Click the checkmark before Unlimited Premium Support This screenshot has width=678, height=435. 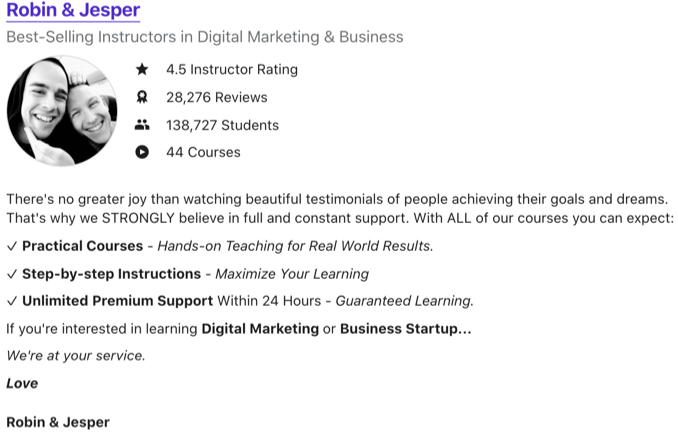(12, 301)
